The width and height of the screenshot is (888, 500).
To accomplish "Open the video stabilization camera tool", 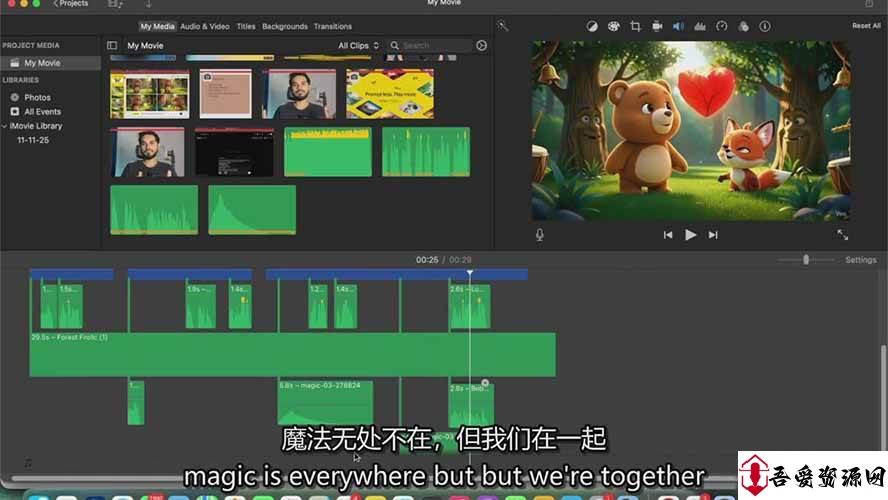I will click(657, 26).
